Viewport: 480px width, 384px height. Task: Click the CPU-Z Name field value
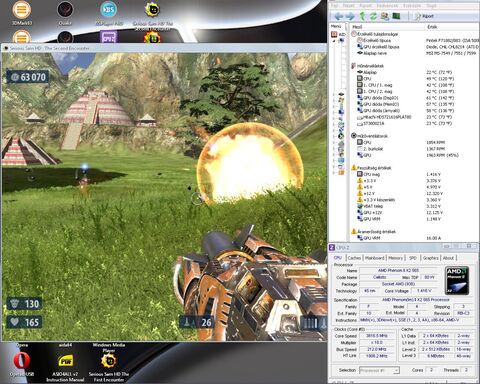point(398,270)
